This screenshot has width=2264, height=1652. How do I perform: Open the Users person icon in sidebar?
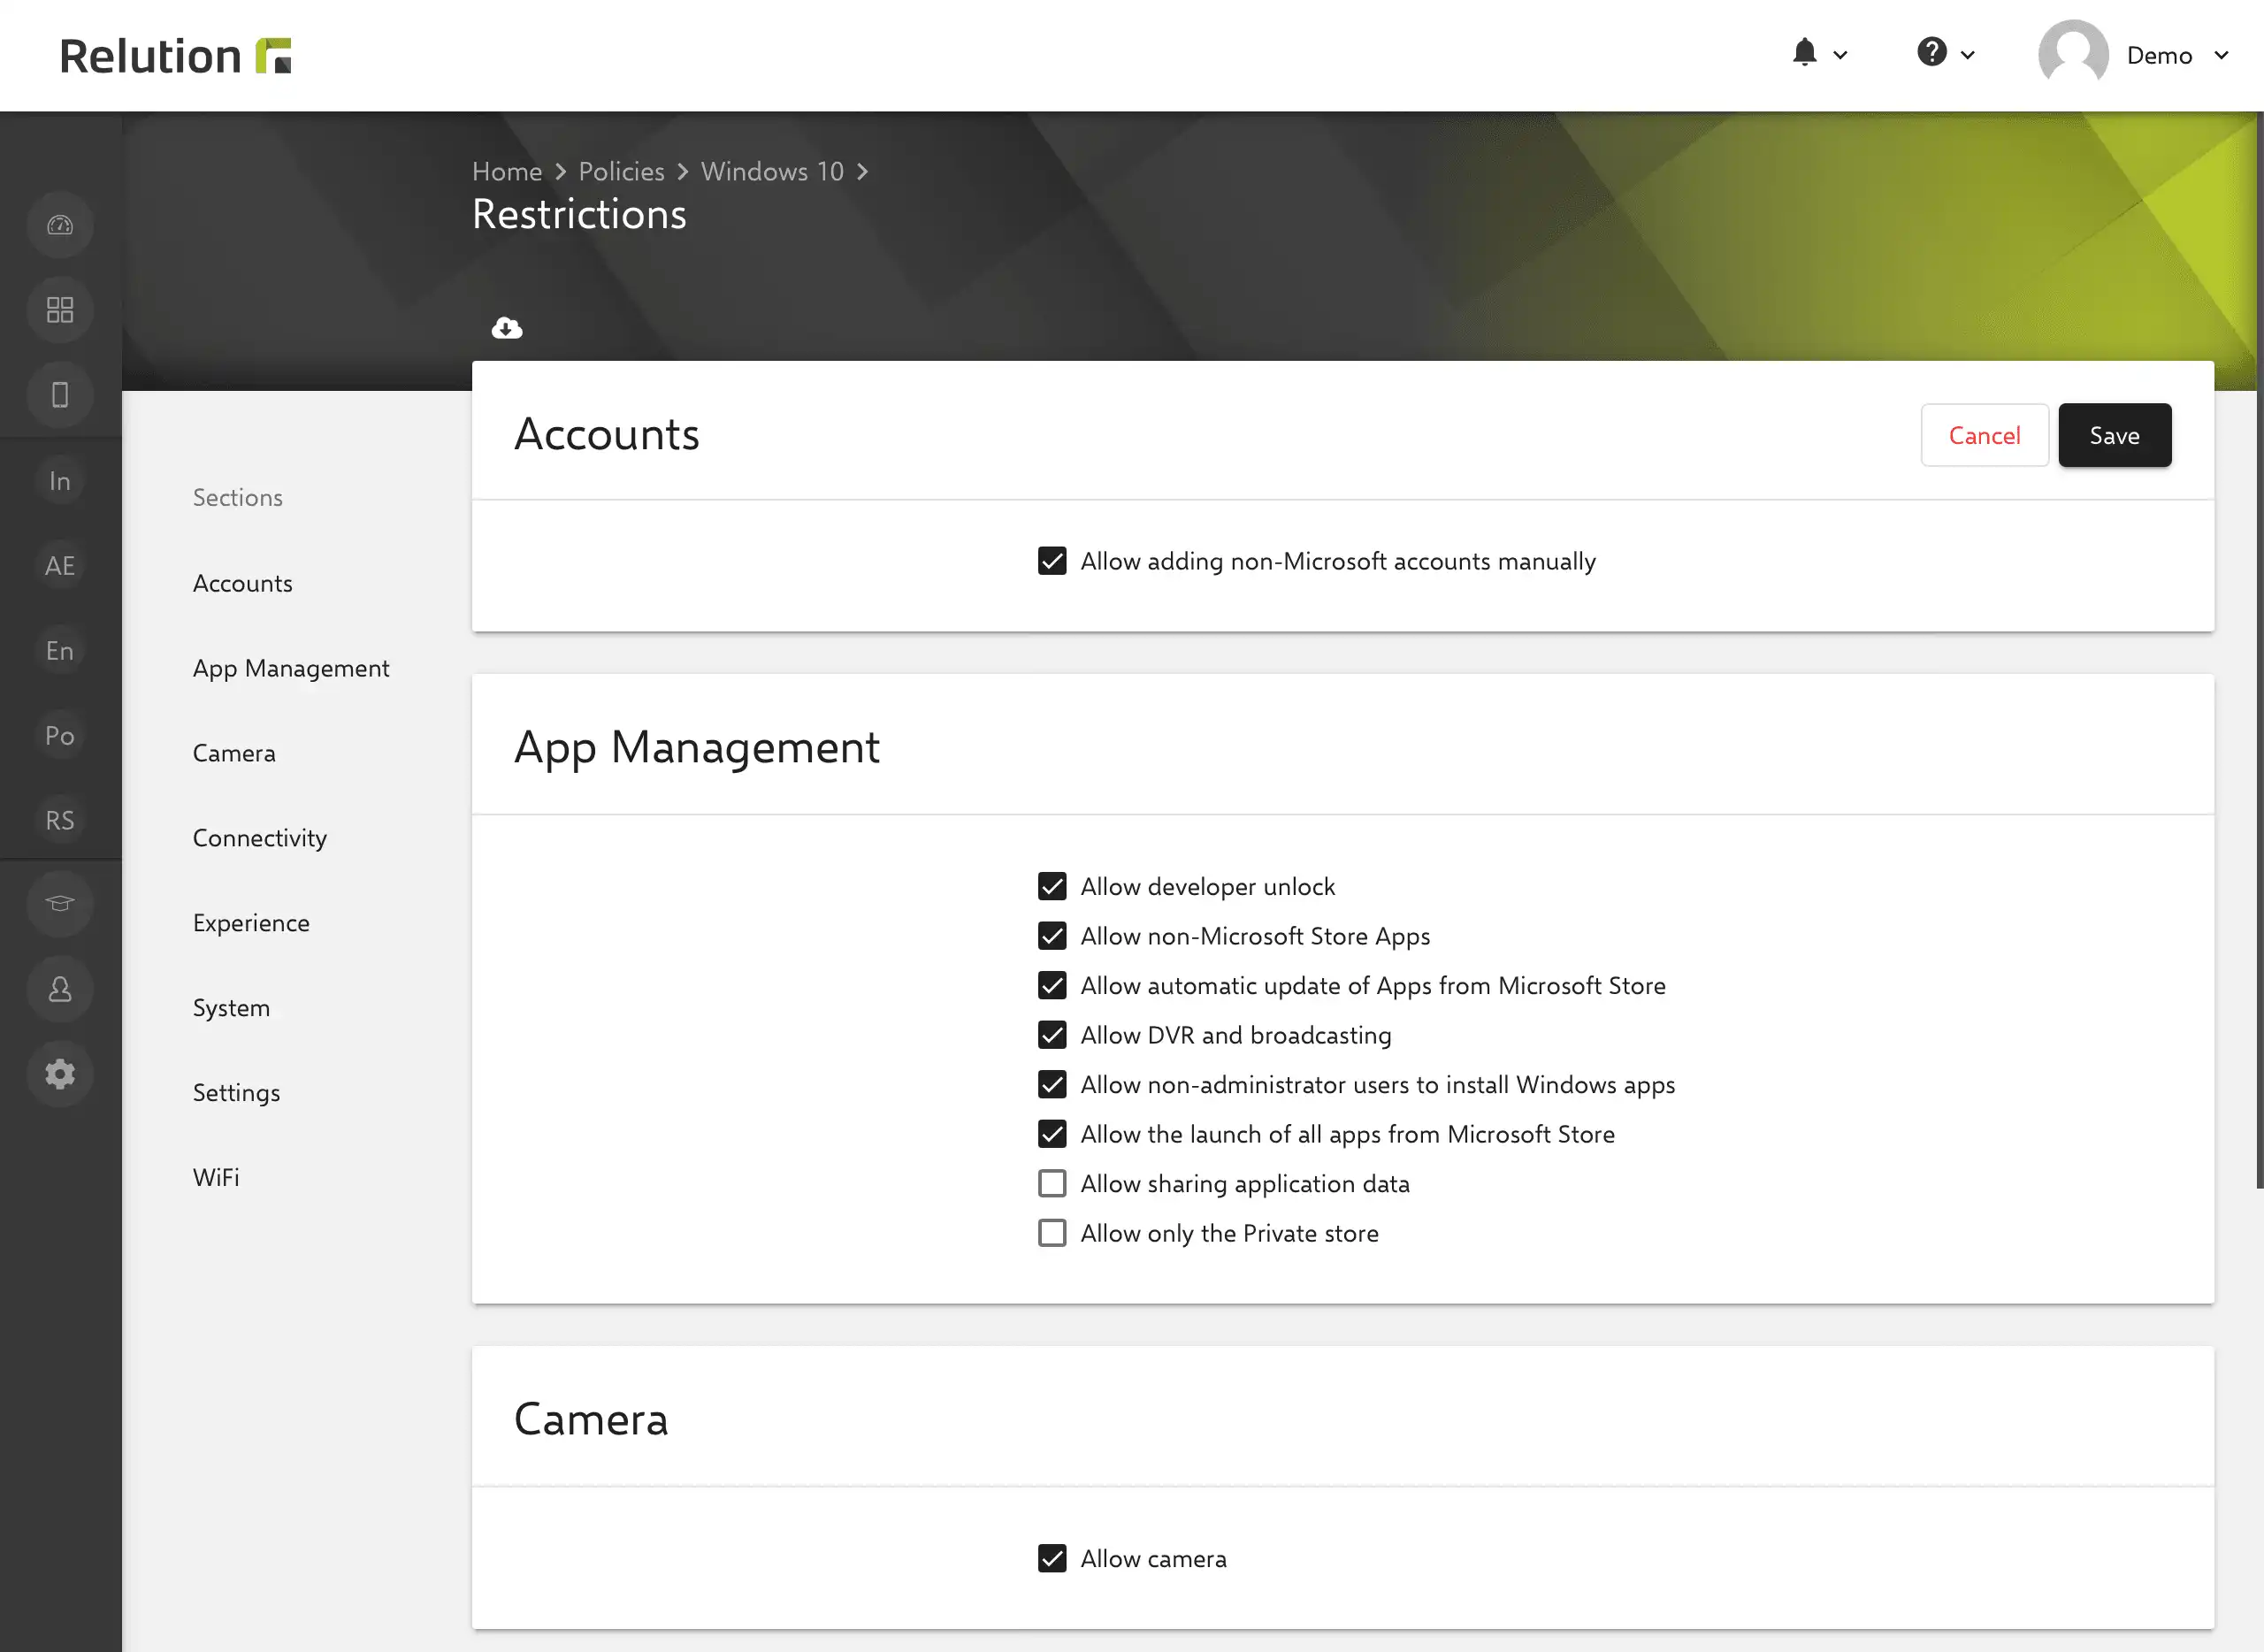(x=60, y=989)
